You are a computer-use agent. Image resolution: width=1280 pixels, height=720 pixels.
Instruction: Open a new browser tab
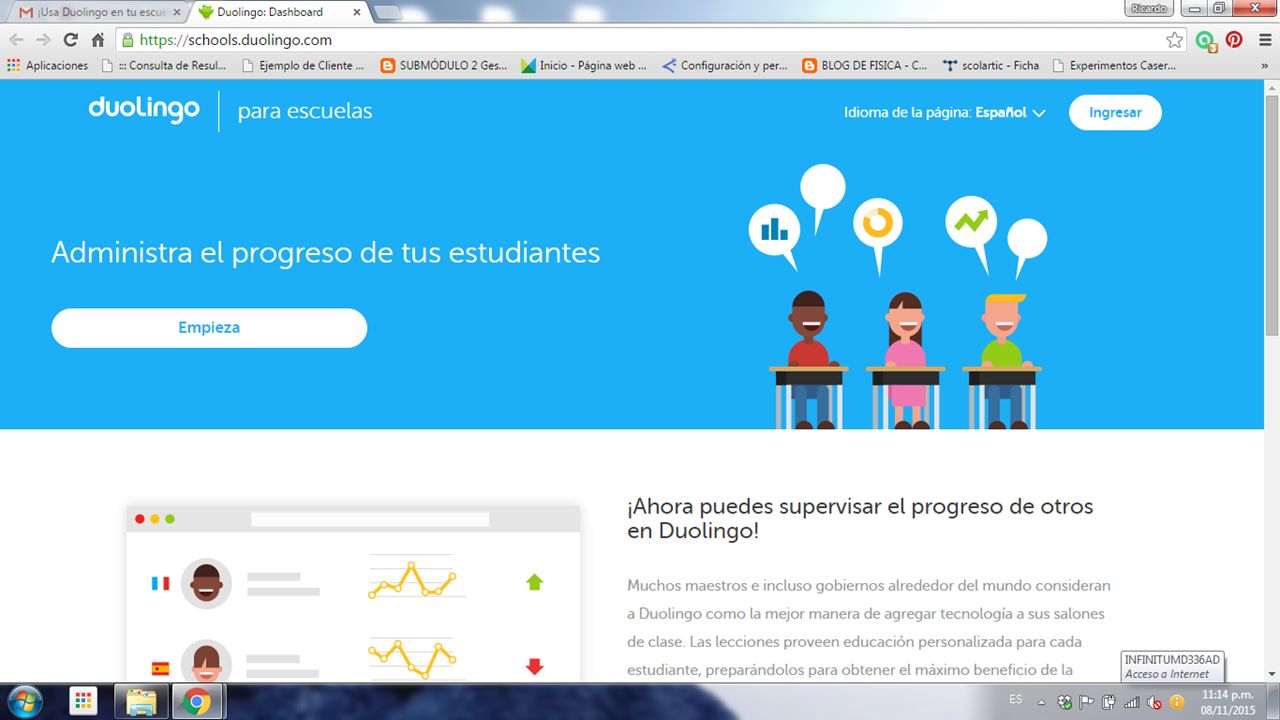[387, 13]
